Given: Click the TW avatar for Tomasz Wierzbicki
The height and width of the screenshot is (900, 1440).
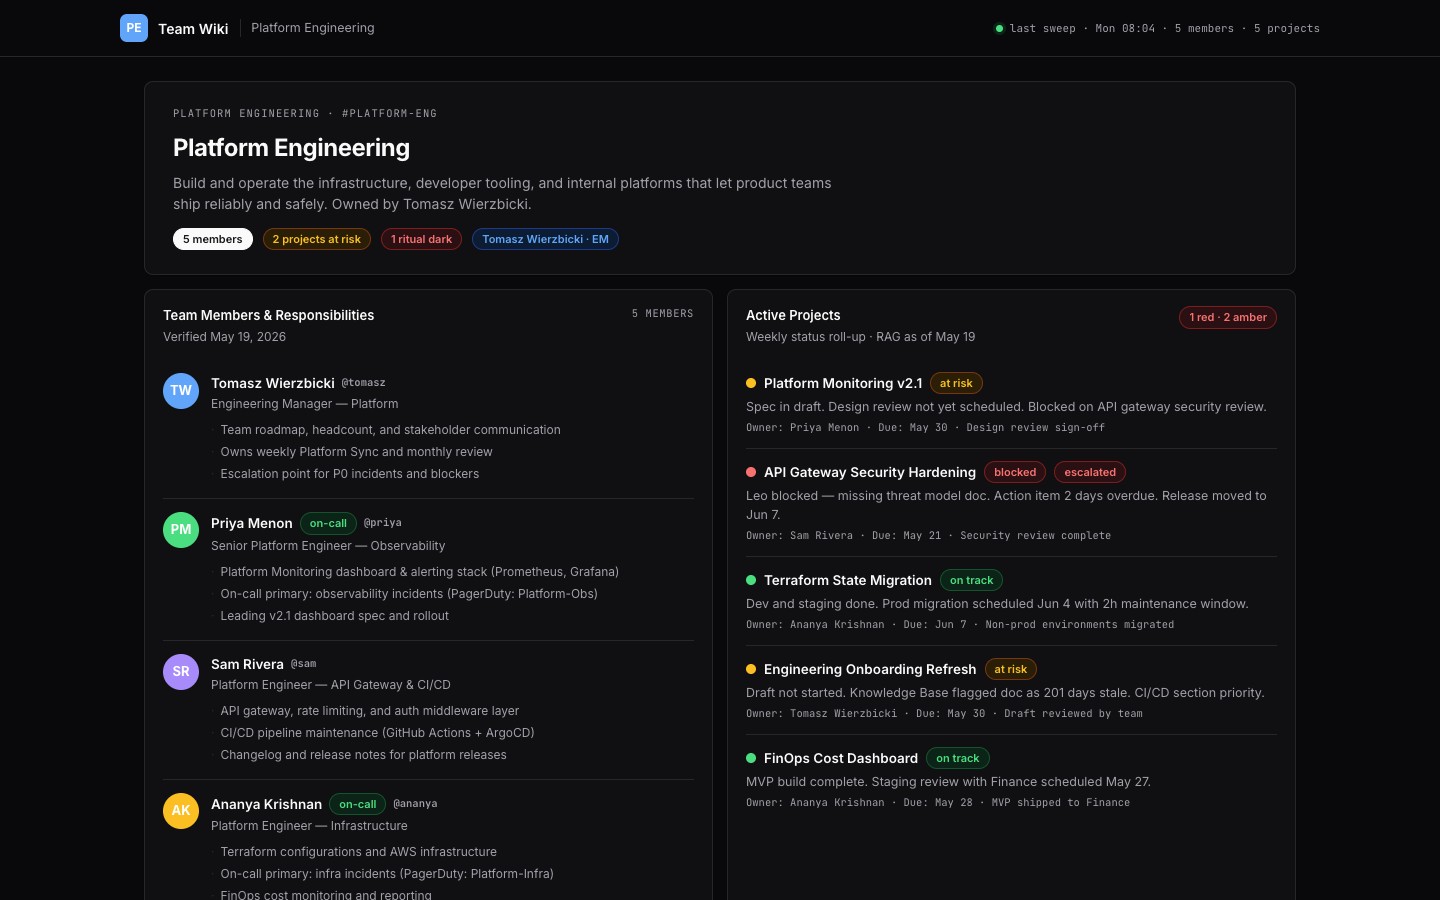Looking at the screenshot, I should [x=181, y=390].
